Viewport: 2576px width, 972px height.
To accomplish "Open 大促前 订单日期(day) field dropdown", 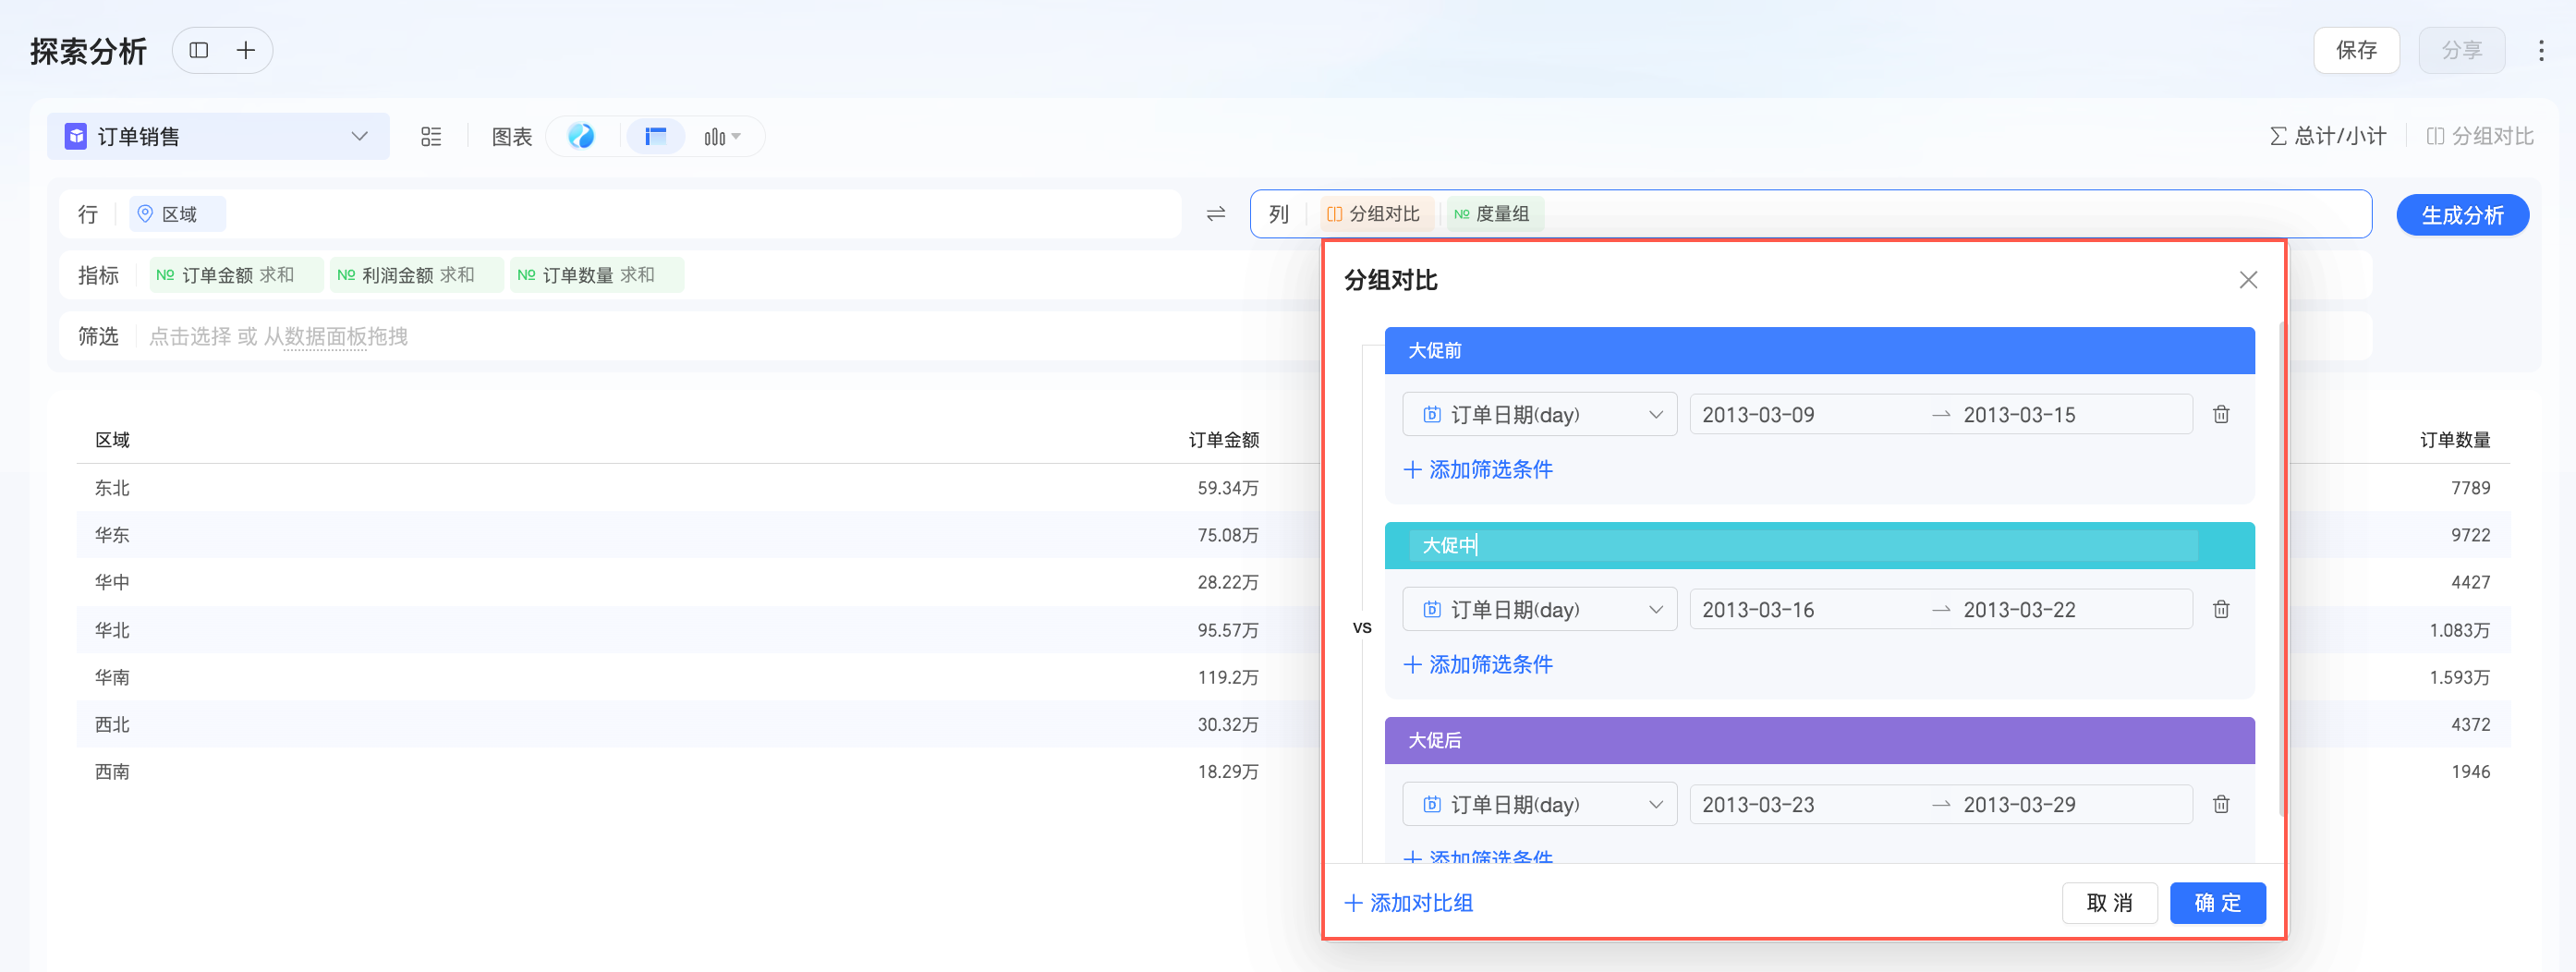I will pyautogui.click(x=1539, y=414).
